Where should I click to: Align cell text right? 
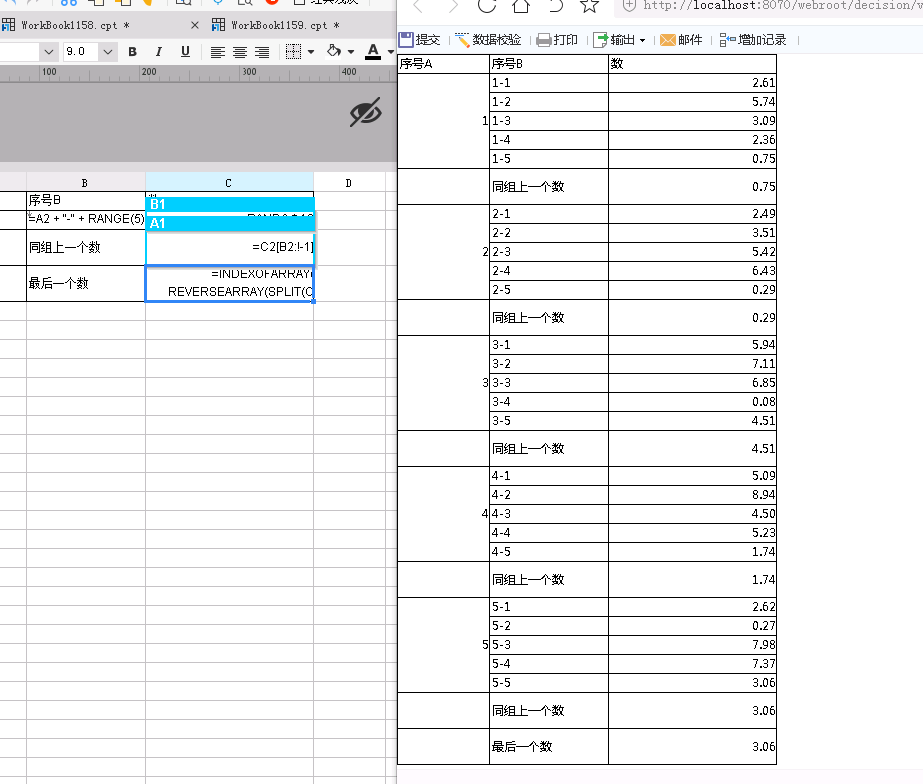[x=262, y=52]
